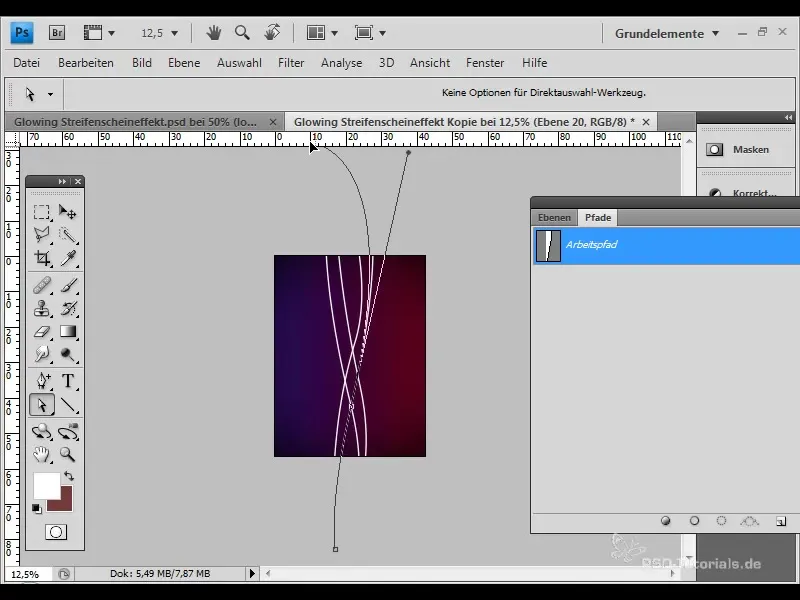Select the Smudge tool

click(41, 354)
